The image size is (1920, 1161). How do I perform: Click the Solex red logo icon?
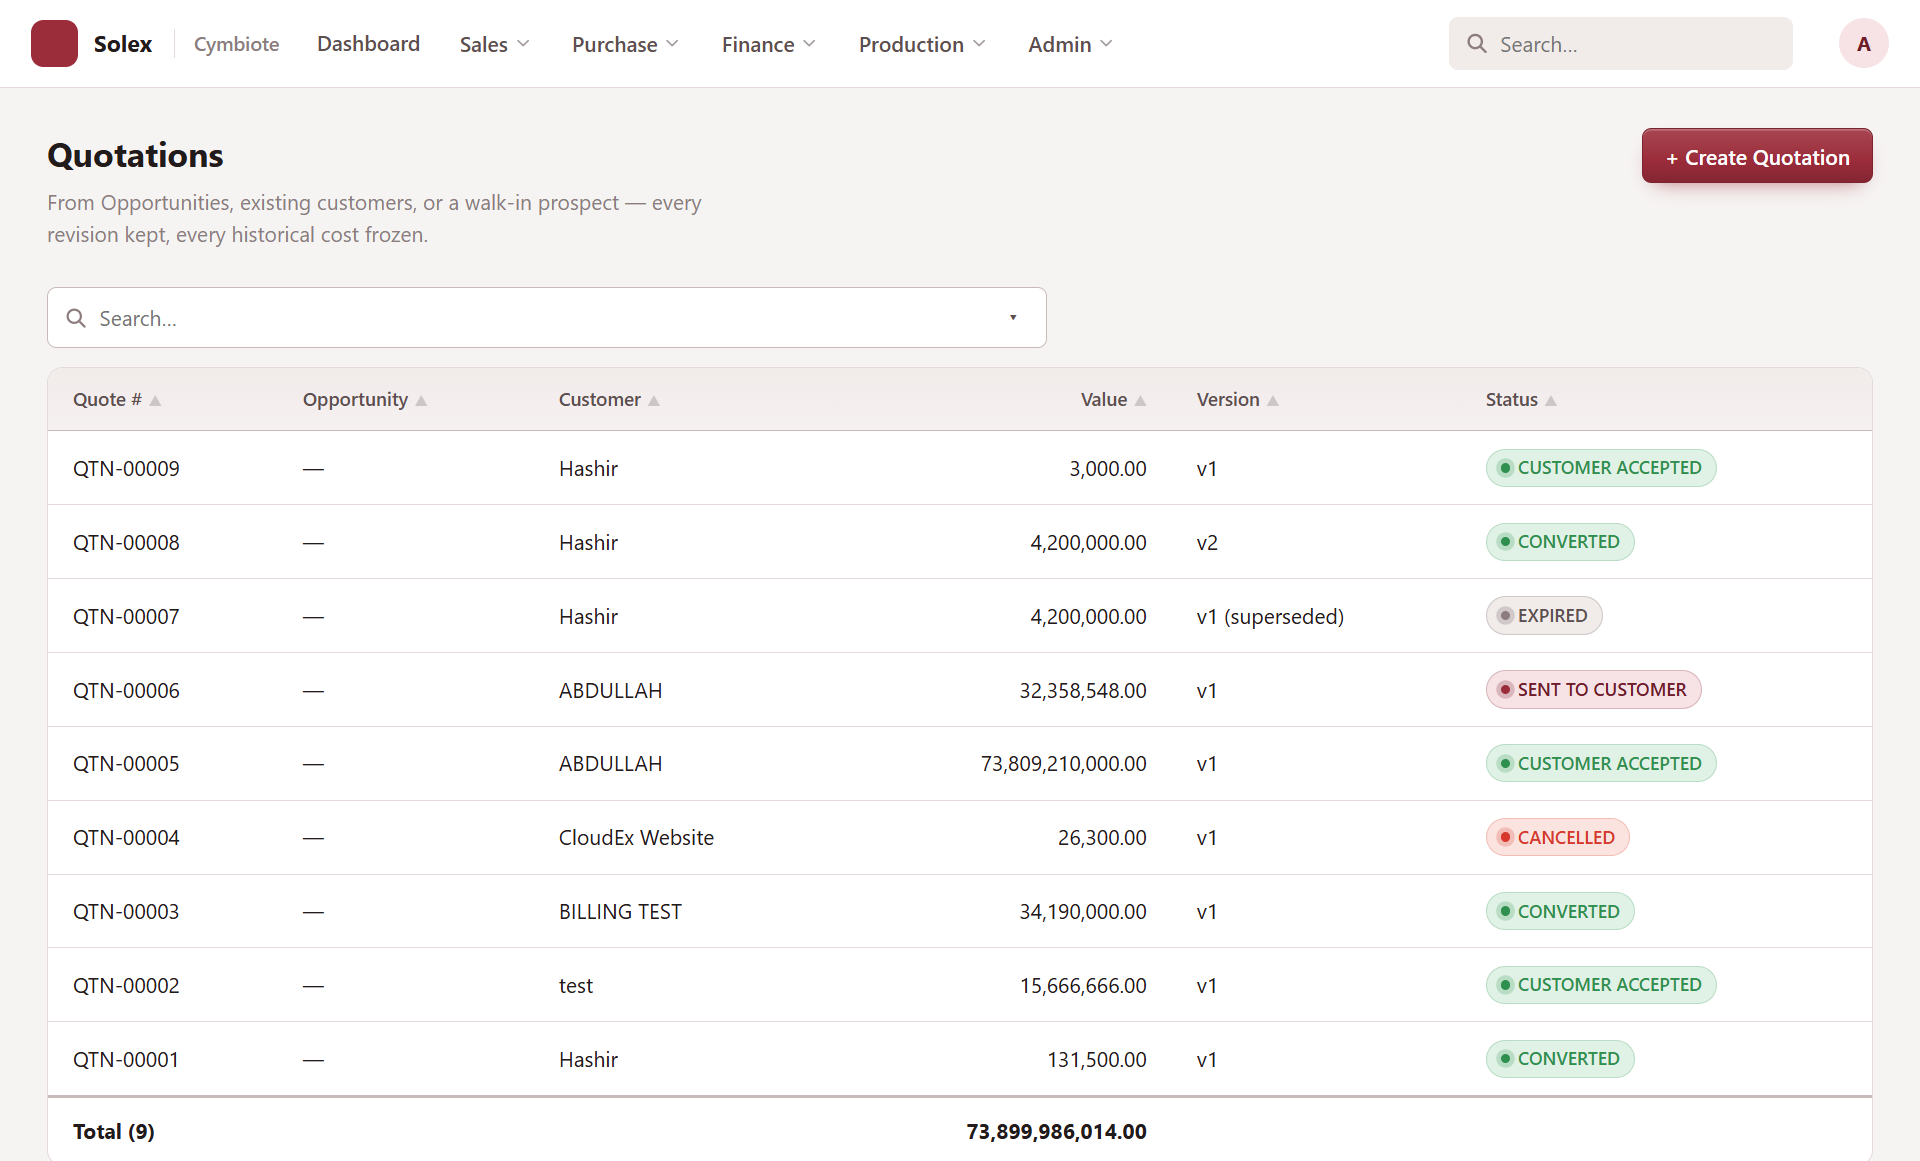(54, 44)
